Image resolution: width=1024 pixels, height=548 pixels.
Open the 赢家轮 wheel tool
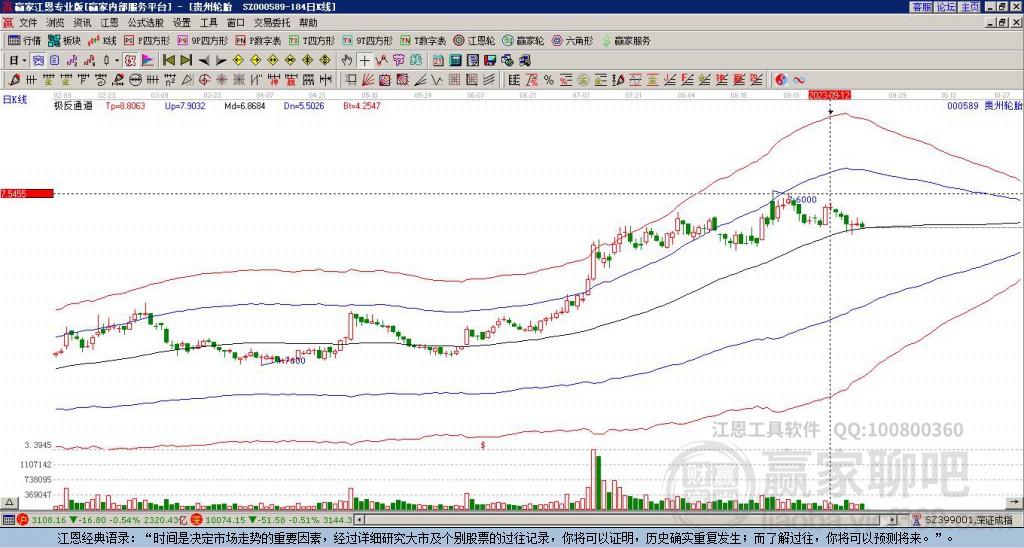point(523,40)
